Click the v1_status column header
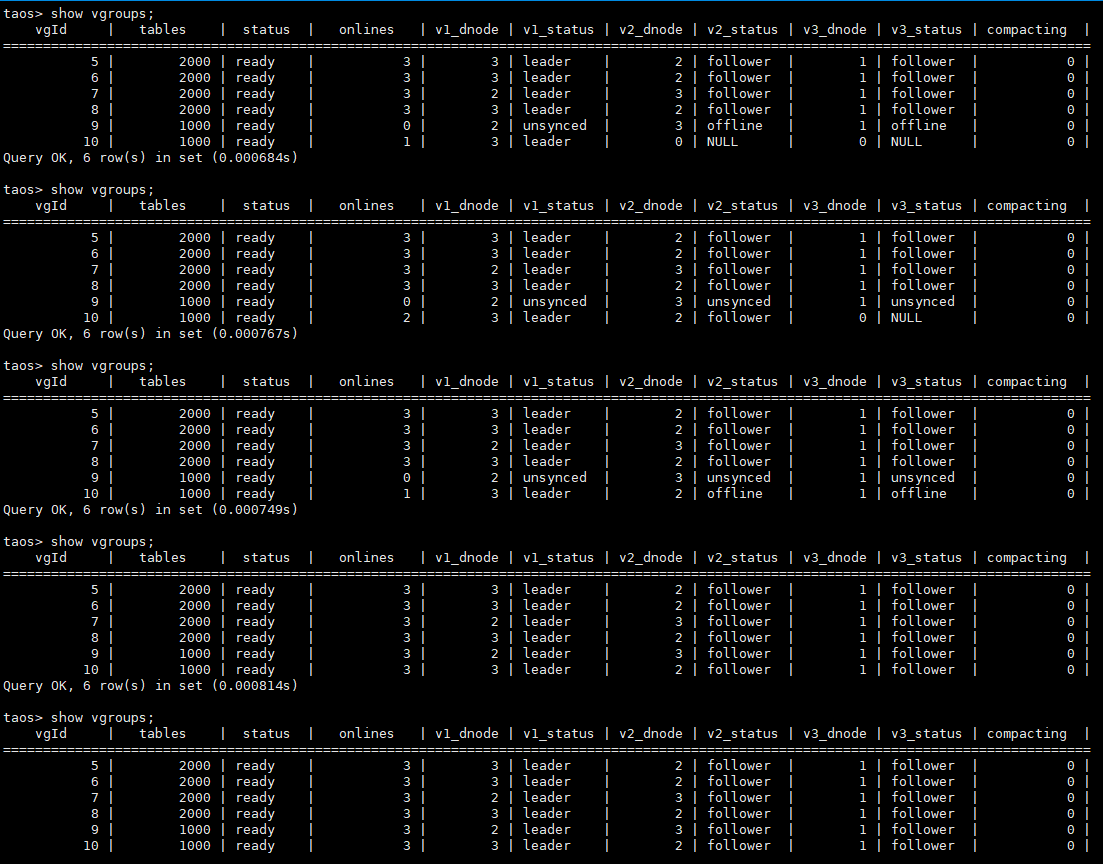This screenshot has width=1103, height=864. tap(558, 29)
